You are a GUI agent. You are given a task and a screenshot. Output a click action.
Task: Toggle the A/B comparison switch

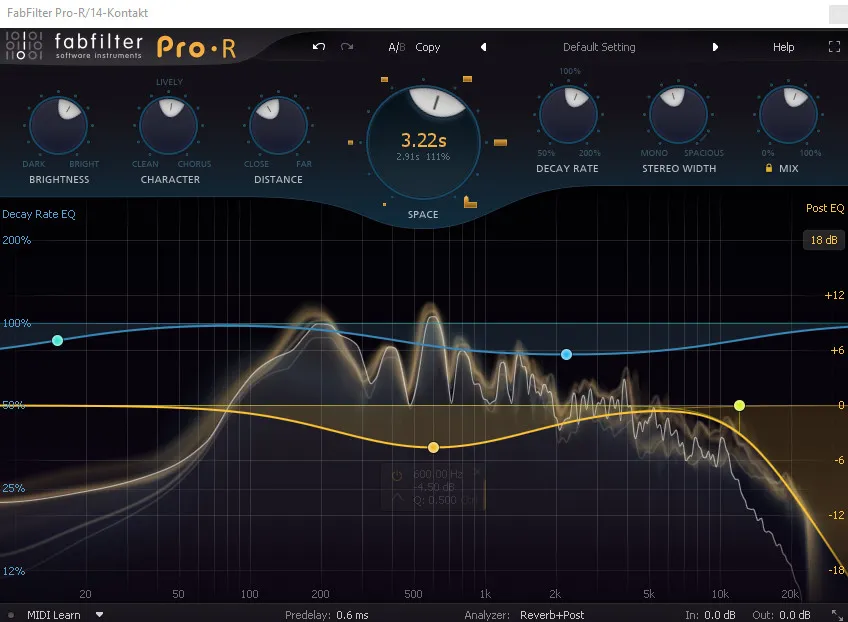click(397, 47)
